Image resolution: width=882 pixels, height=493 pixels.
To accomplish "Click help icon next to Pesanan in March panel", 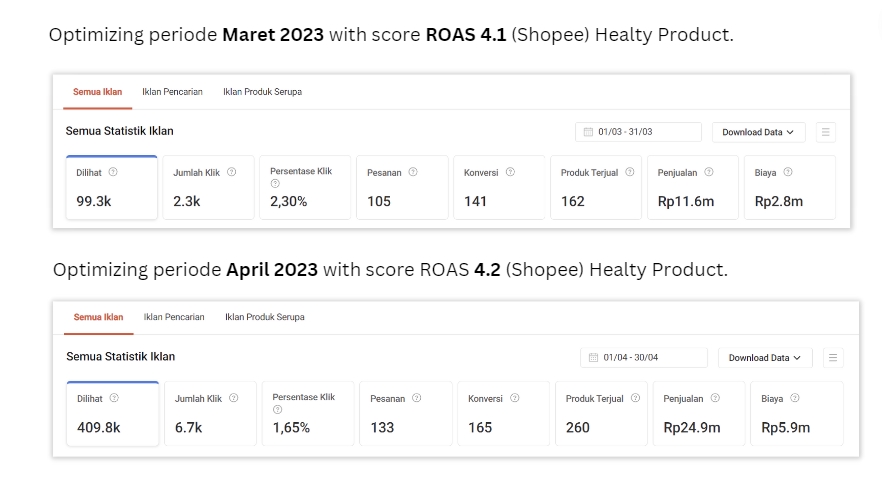I will coord(413,172).
